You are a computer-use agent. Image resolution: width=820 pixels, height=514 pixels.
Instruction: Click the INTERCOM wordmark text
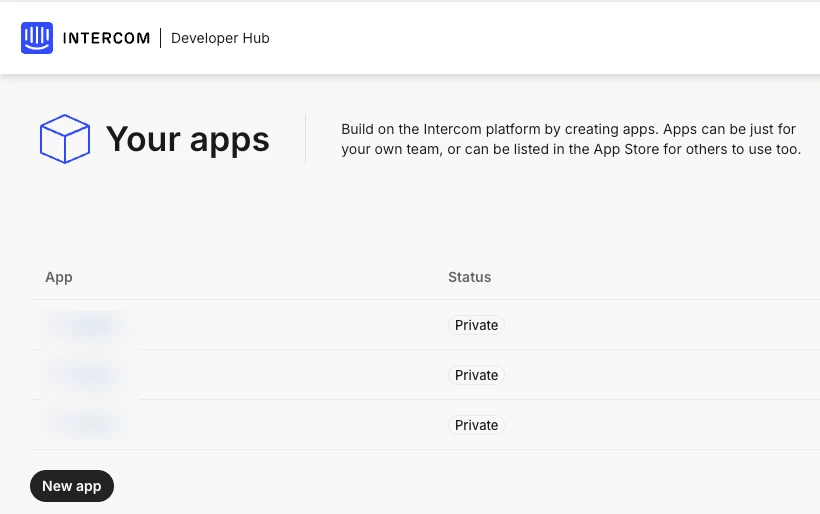coord(106,38)
